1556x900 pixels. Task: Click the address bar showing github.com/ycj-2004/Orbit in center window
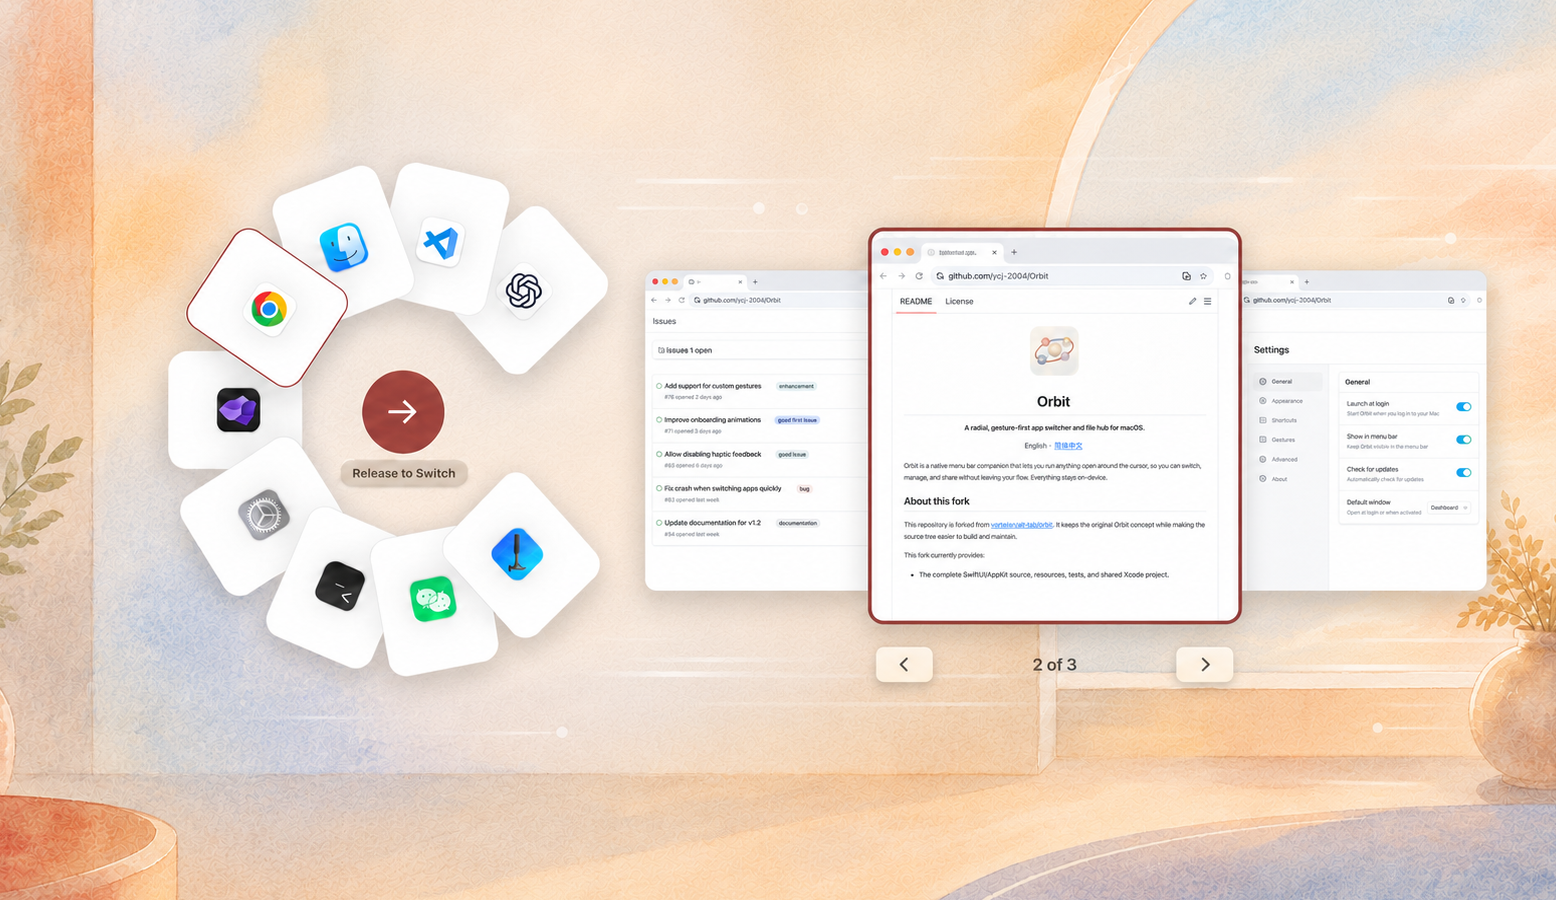click(1072, 276)
